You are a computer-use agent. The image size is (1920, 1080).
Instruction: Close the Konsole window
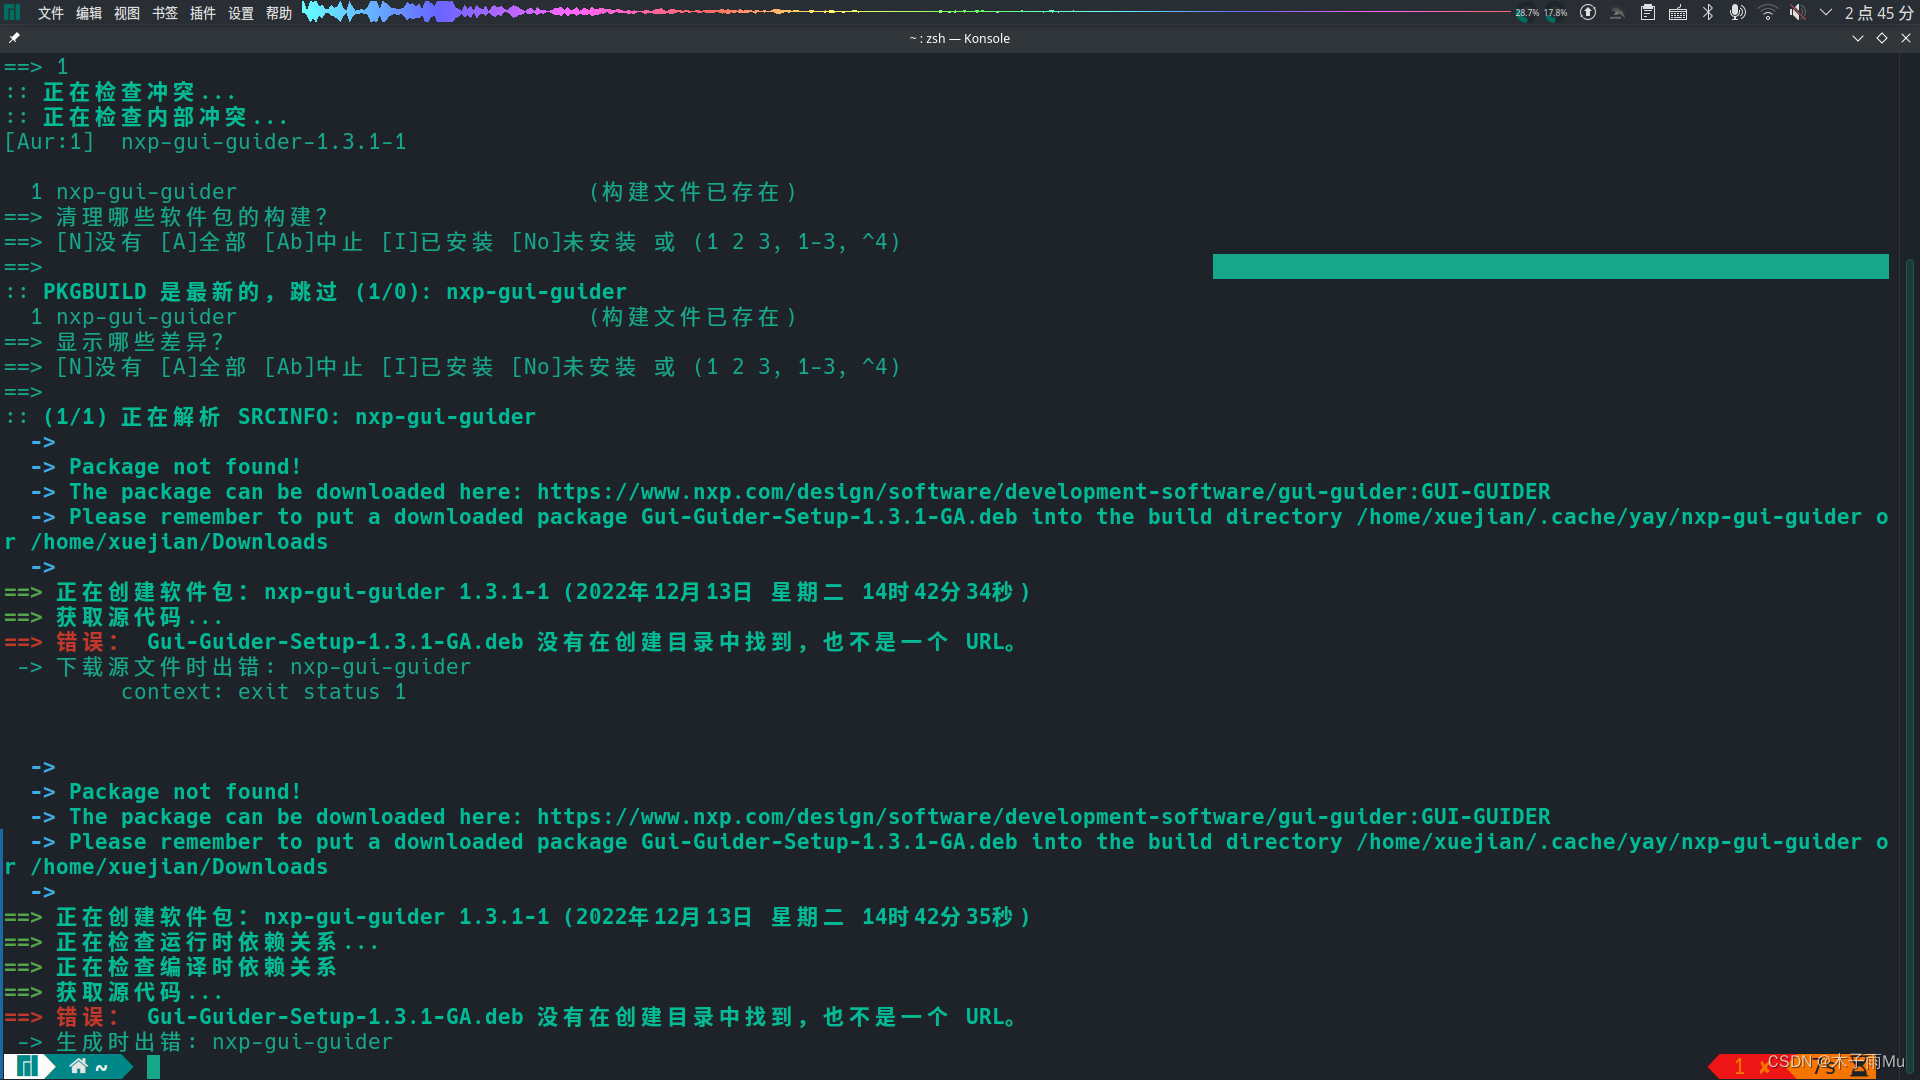tap(1906, 38)
